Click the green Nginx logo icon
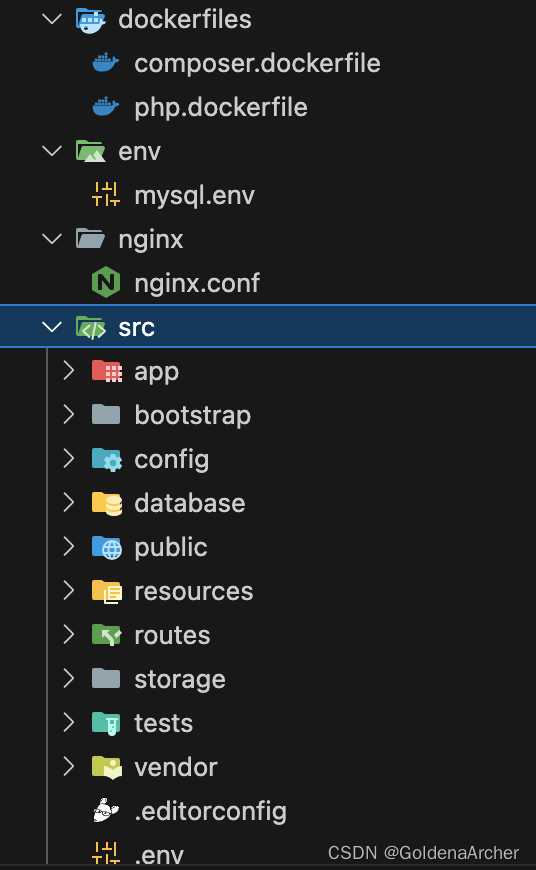 [x=105, y=282]
